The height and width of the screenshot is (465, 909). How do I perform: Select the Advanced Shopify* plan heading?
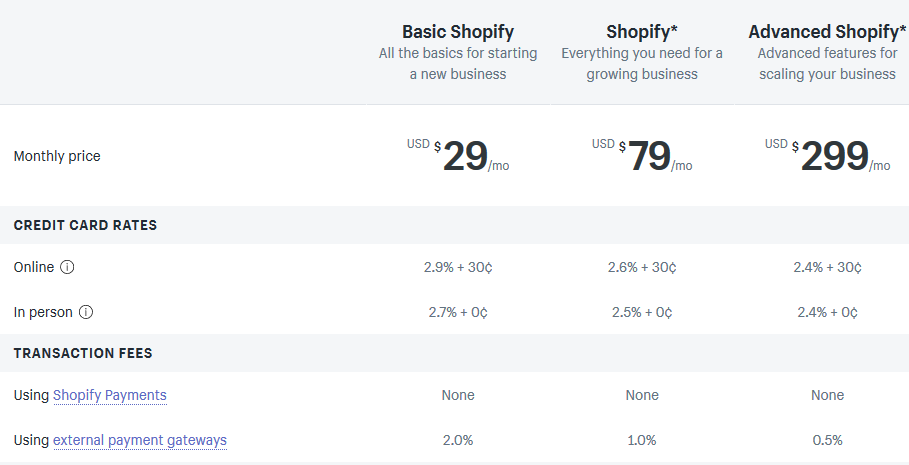pyautogui.click(x=827, y=31)
